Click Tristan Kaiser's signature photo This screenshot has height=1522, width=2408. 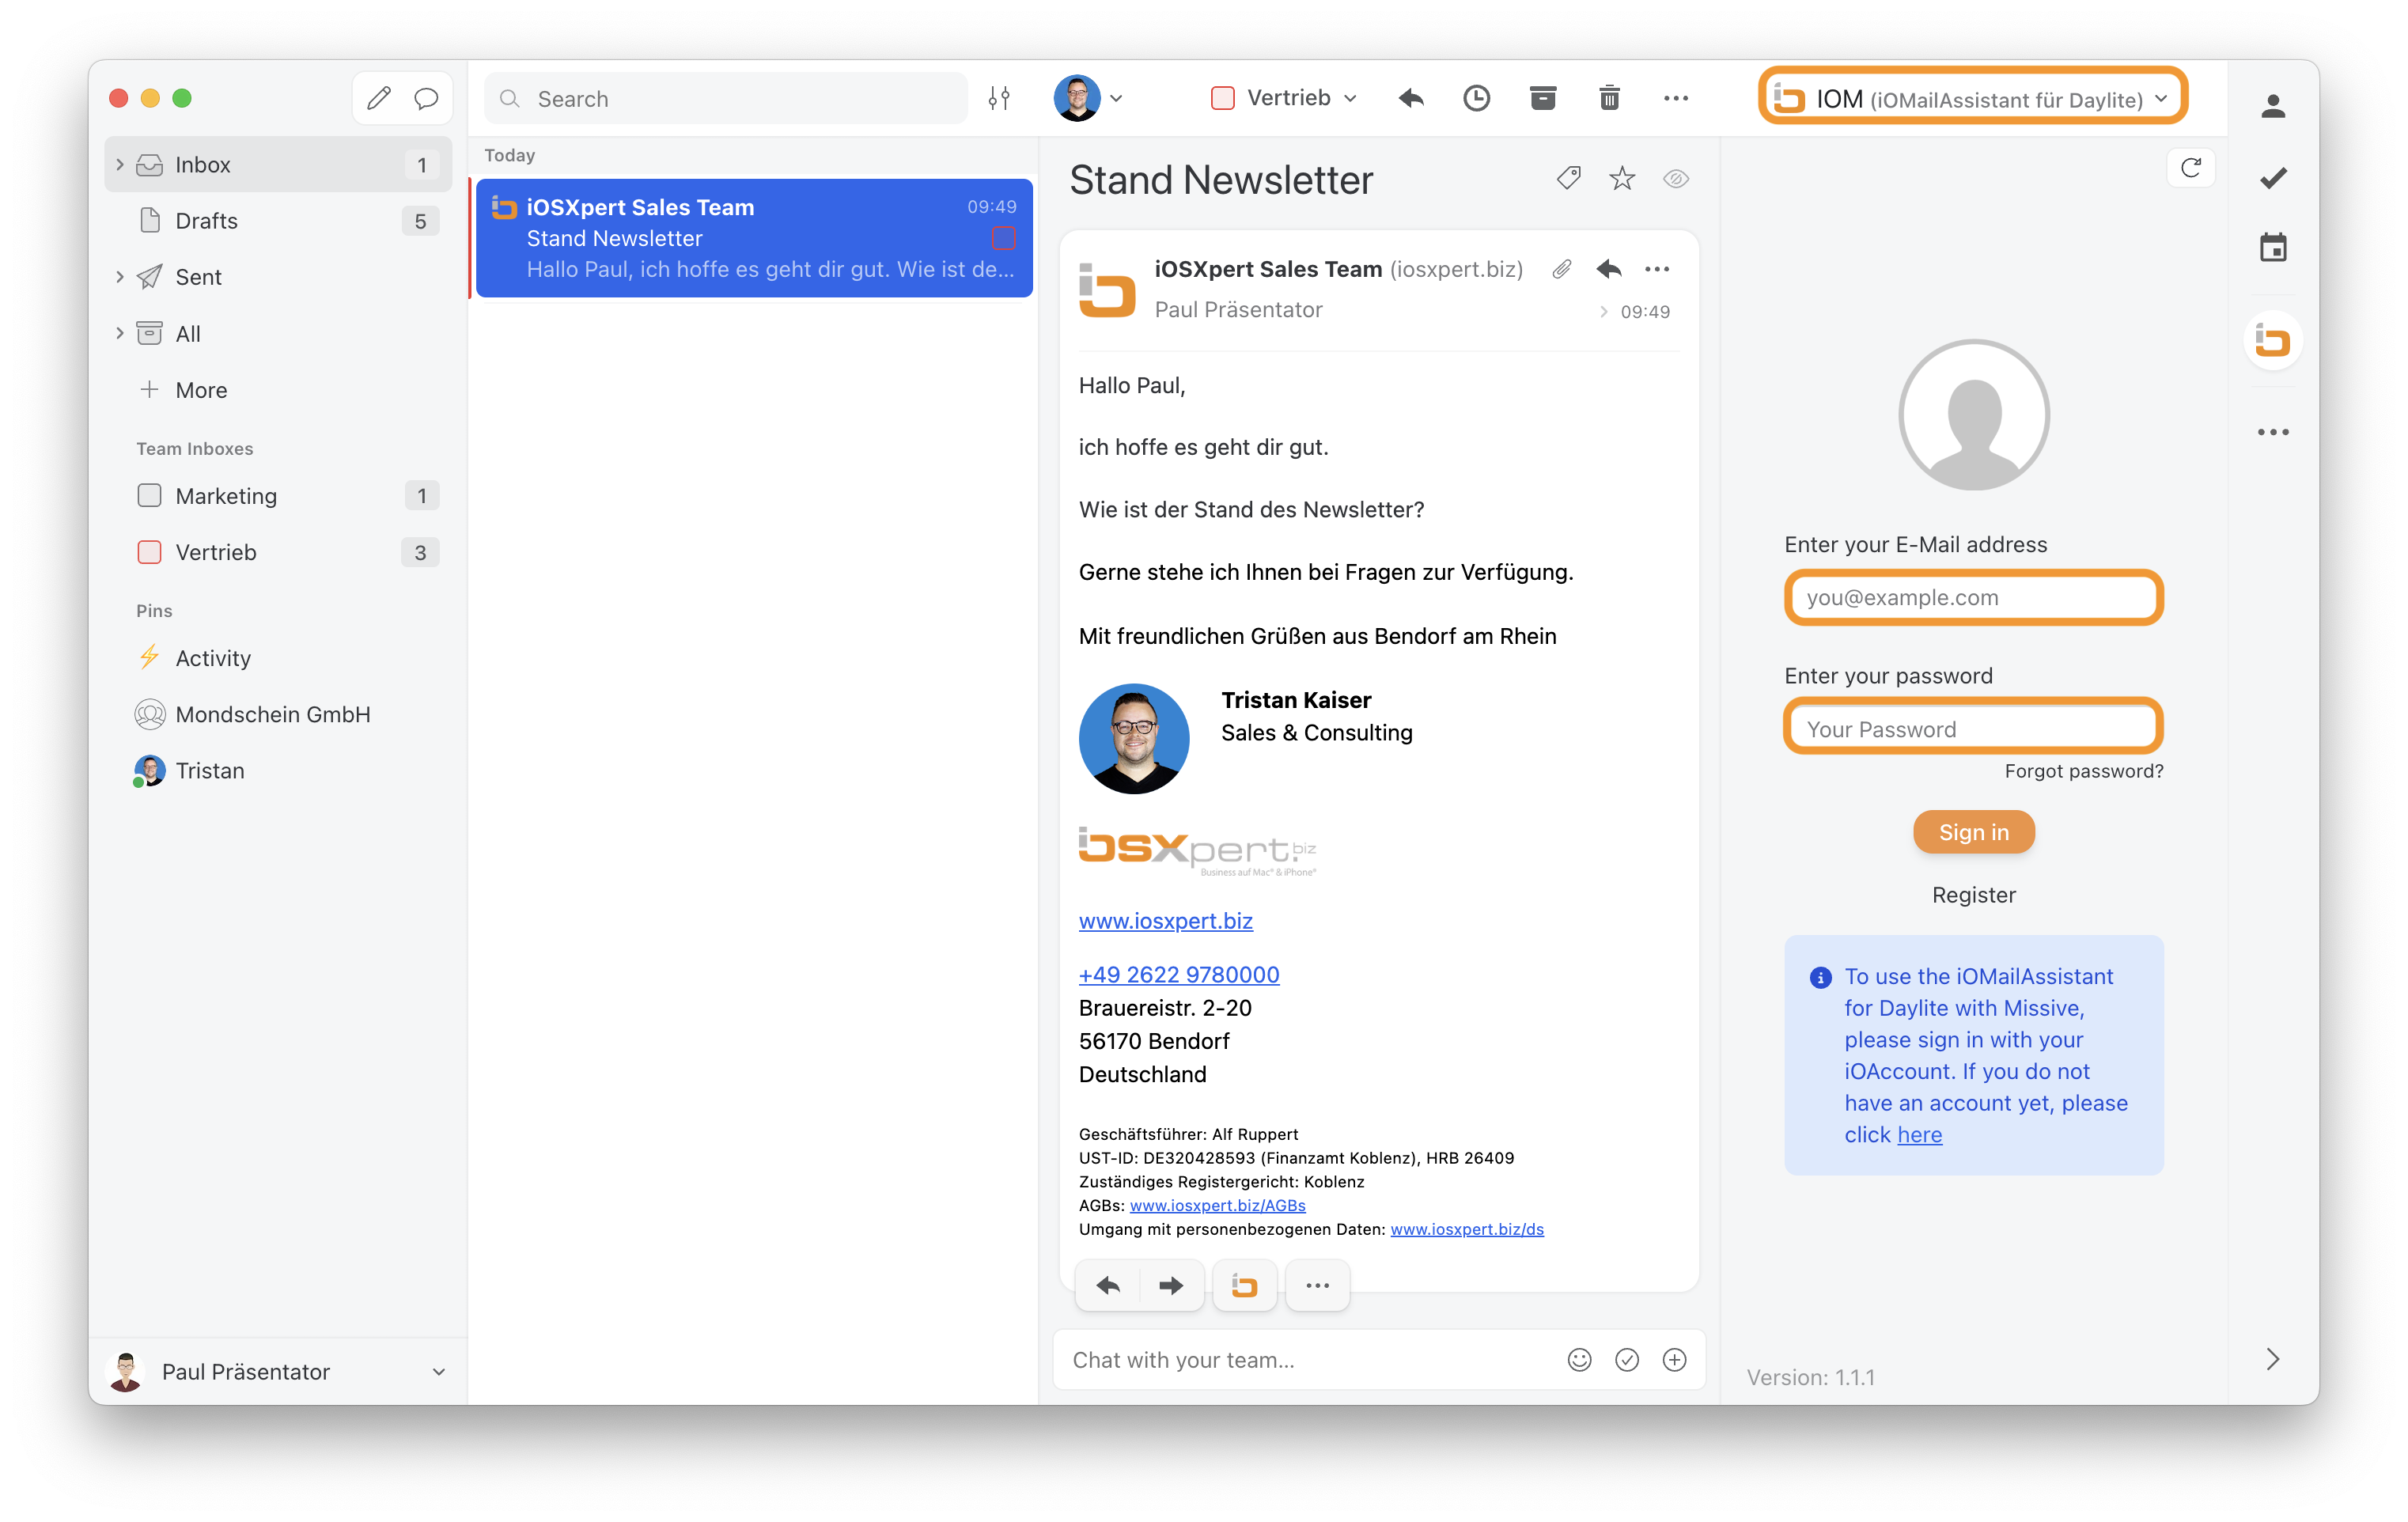click(1134, 738)
